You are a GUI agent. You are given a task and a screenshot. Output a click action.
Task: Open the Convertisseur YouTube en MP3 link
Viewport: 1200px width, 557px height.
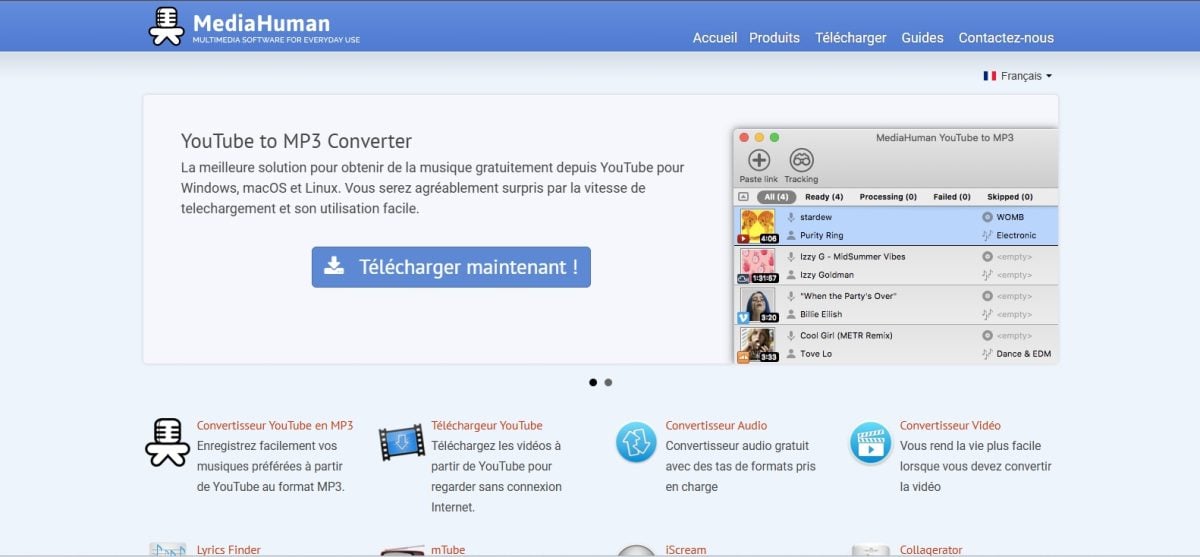click(275, 425)
